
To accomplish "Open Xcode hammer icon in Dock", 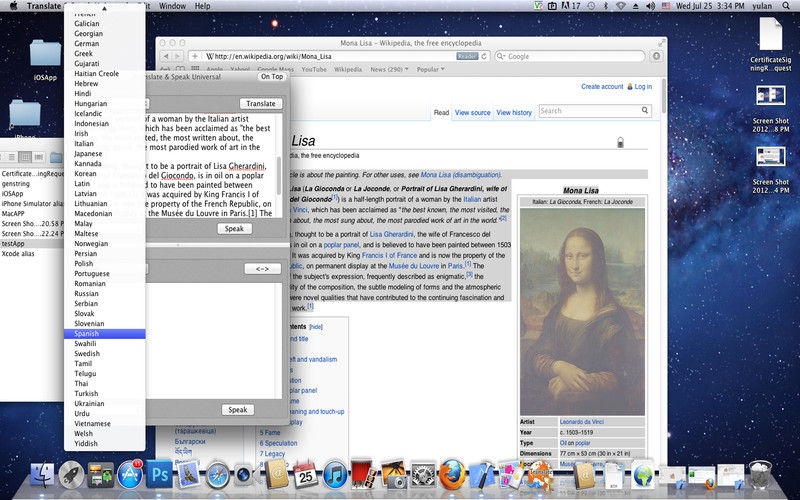I will [482, 475].
